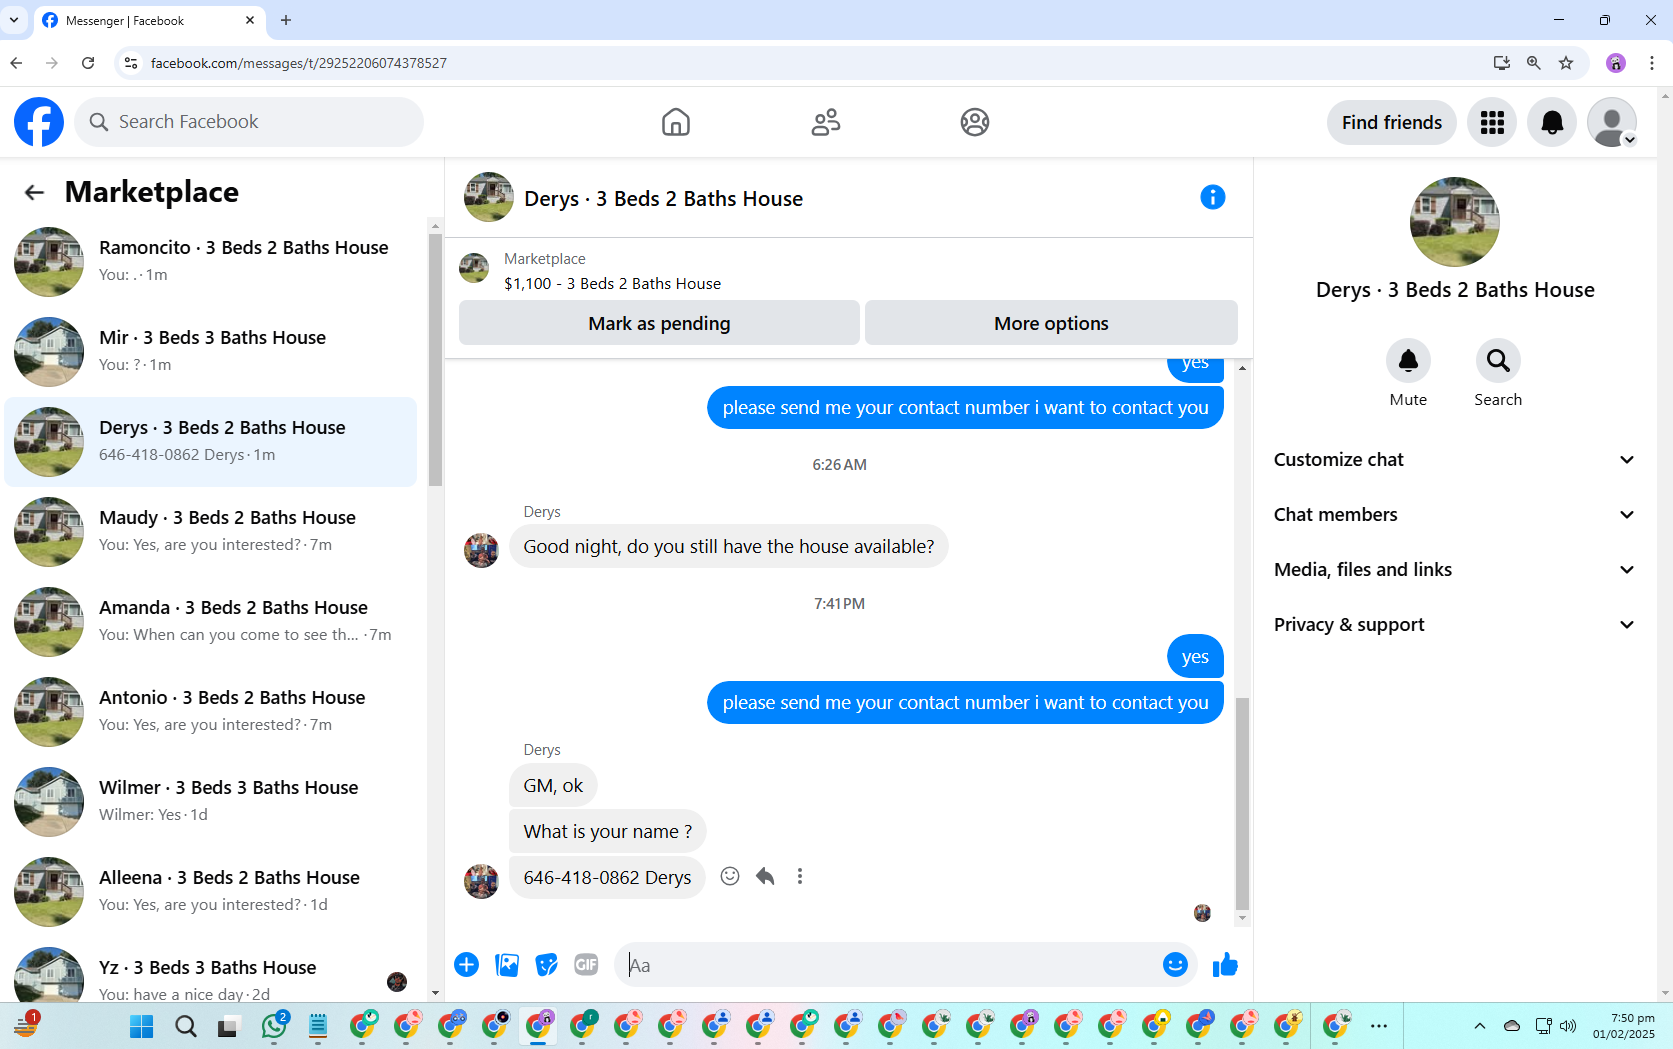Viewport: 1673px width, 1049px height.
Task: Click the Find friends button
Action: [1392, 122]
